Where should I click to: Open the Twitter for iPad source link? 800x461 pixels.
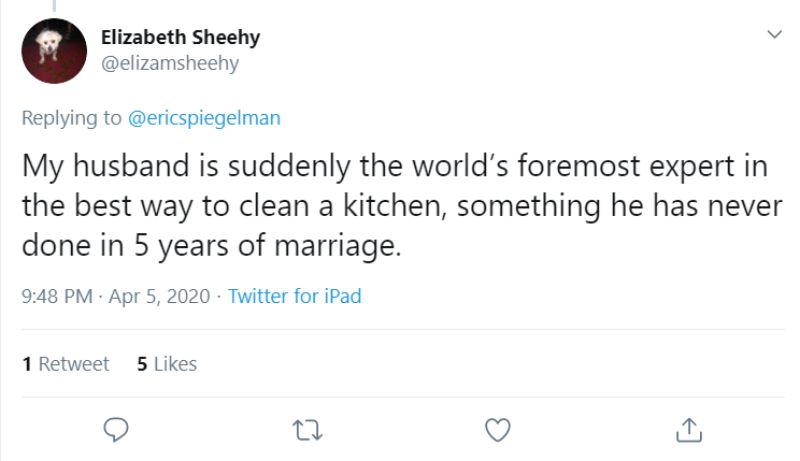click(294, 296)
